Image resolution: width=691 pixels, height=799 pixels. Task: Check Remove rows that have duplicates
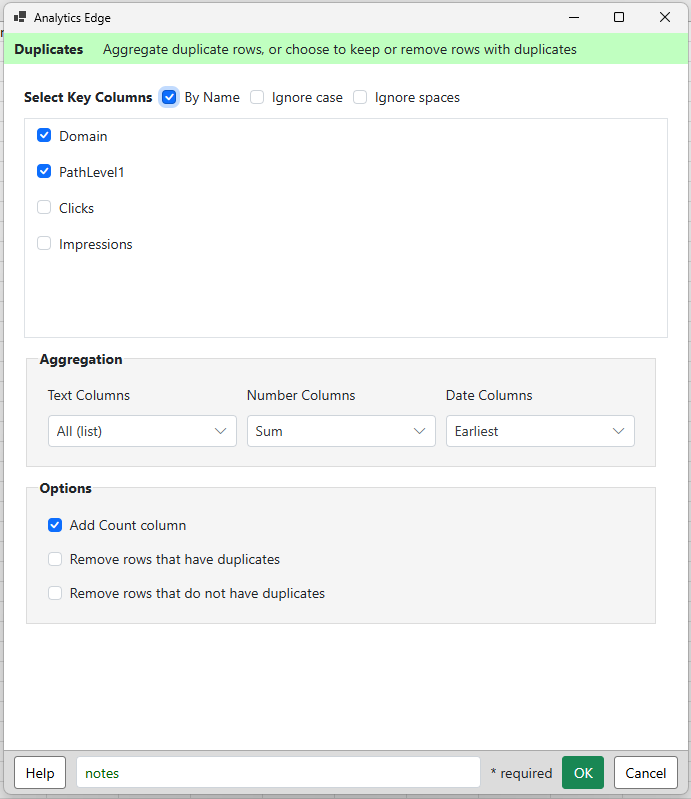tap(55, 559)
